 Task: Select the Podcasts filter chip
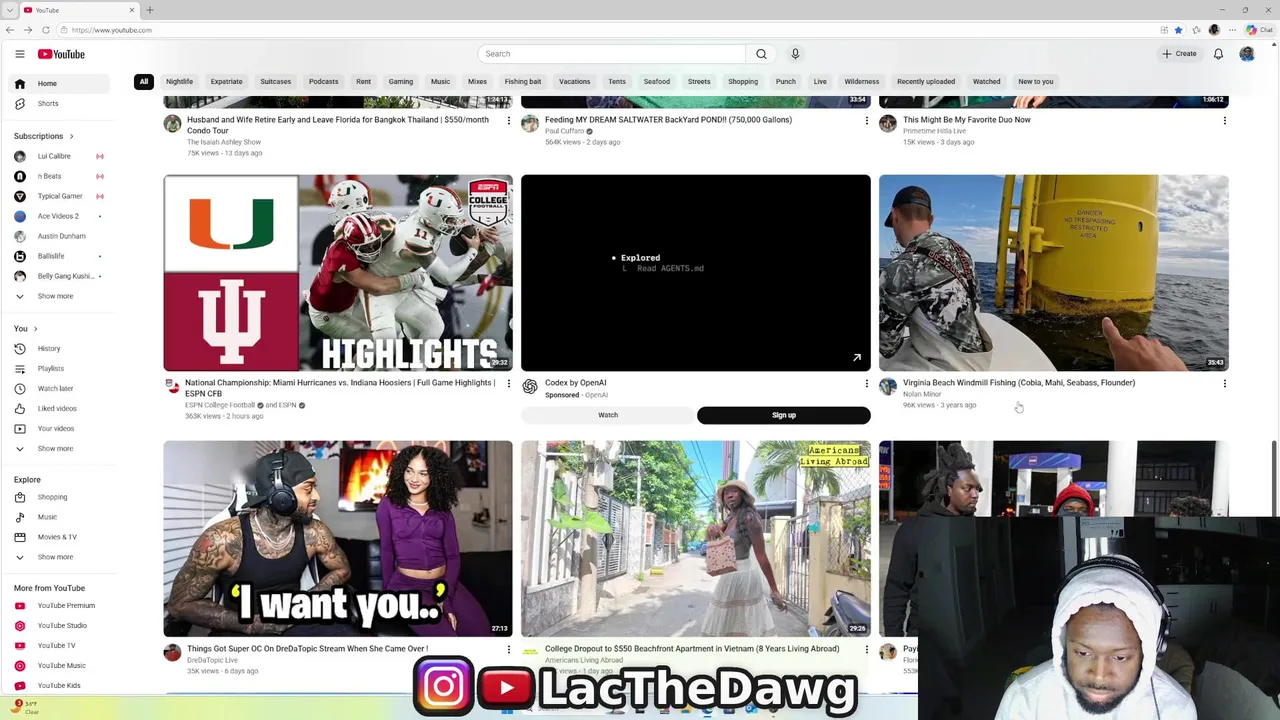pyautogui.click(x=324, y=82)
